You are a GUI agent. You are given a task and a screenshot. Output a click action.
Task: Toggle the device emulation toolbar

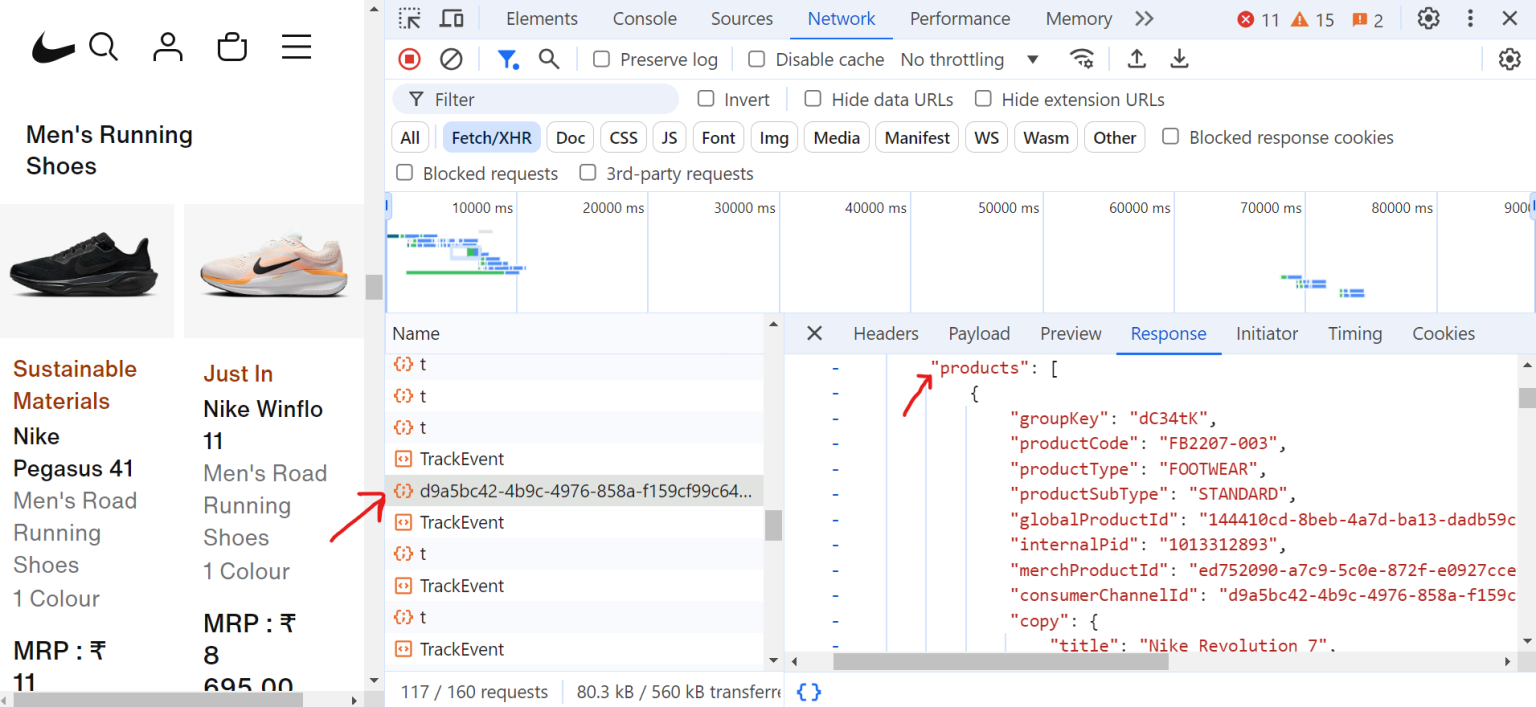coord(451,18)
